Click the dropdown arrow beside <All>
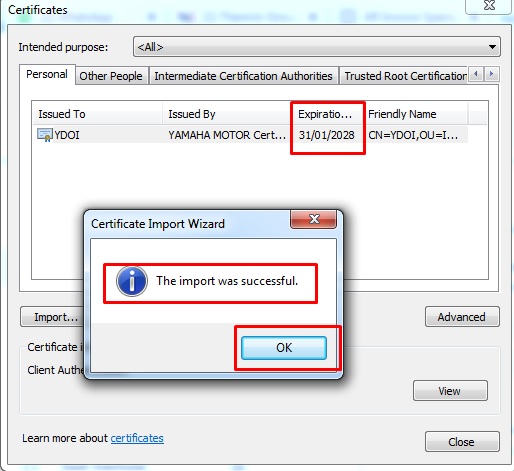The width and height of the screenshot is (514, 471). click(492, 47)
